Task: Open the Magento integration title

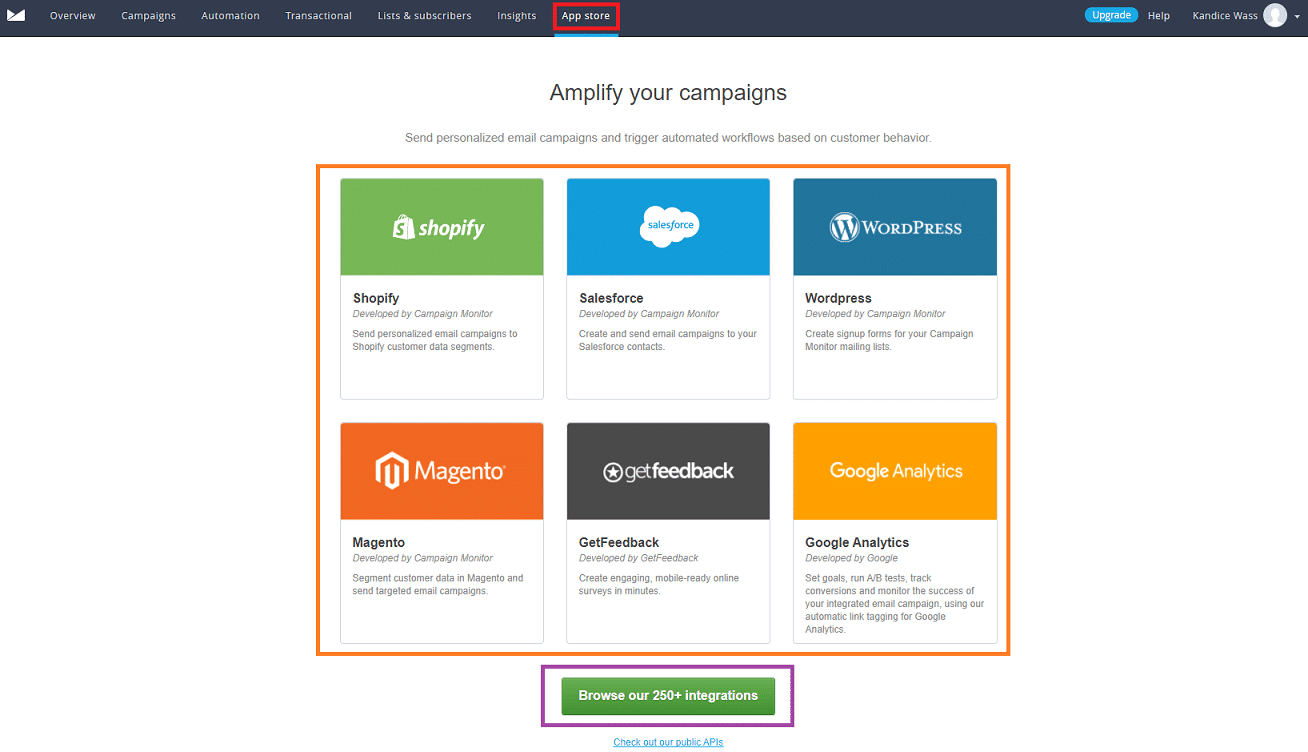Action: coord(379,542)
